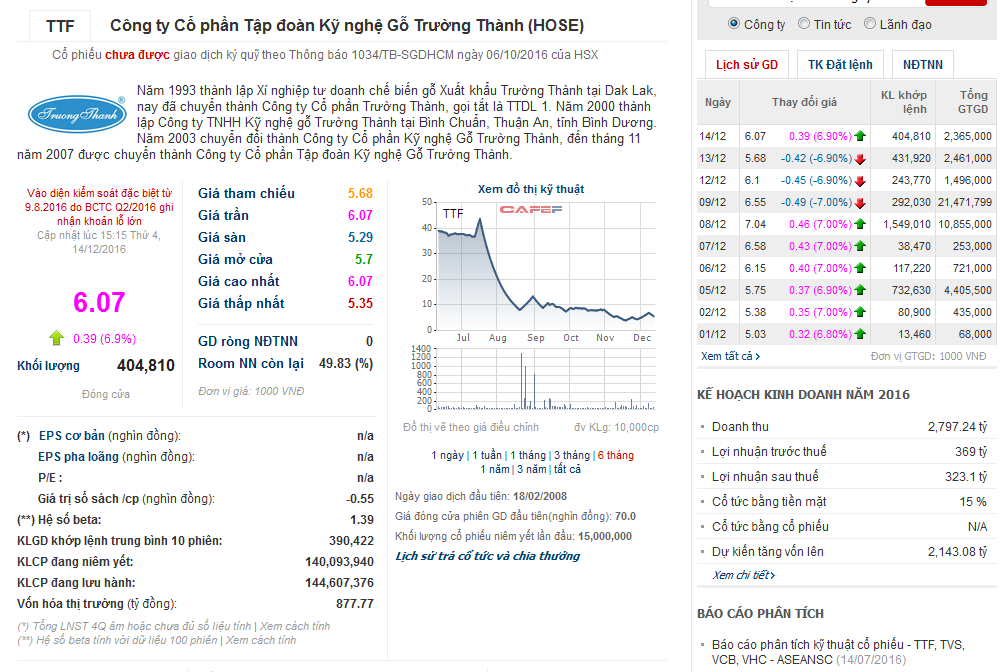Switch to the TK Đặt lệnh tab
This screenshot has height=672, width=1006.
840,65
